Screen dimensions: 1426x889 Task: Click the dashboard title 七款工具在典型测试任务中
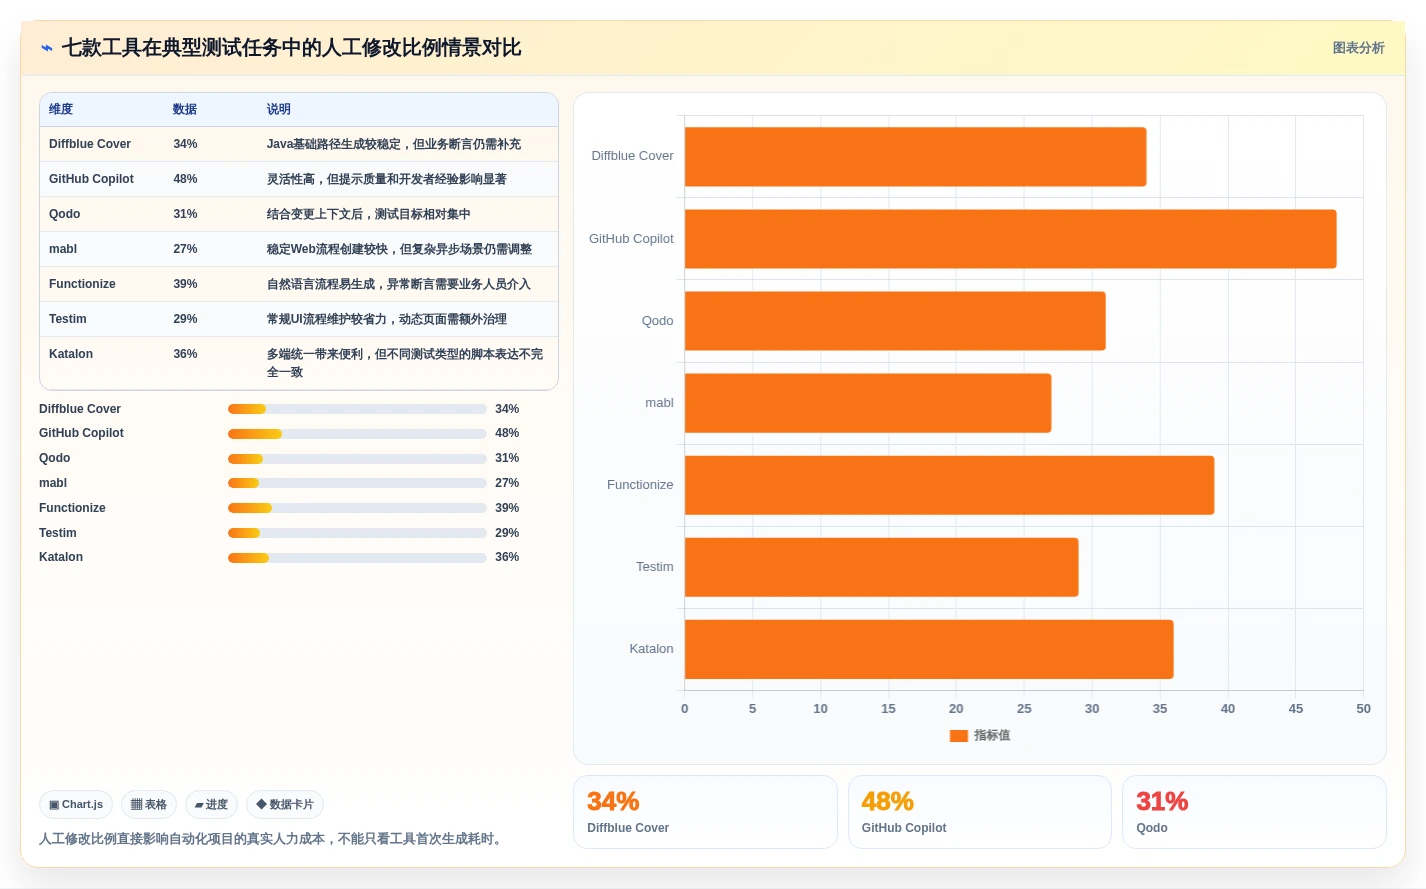pyautogui.click(x=291, y=48)
